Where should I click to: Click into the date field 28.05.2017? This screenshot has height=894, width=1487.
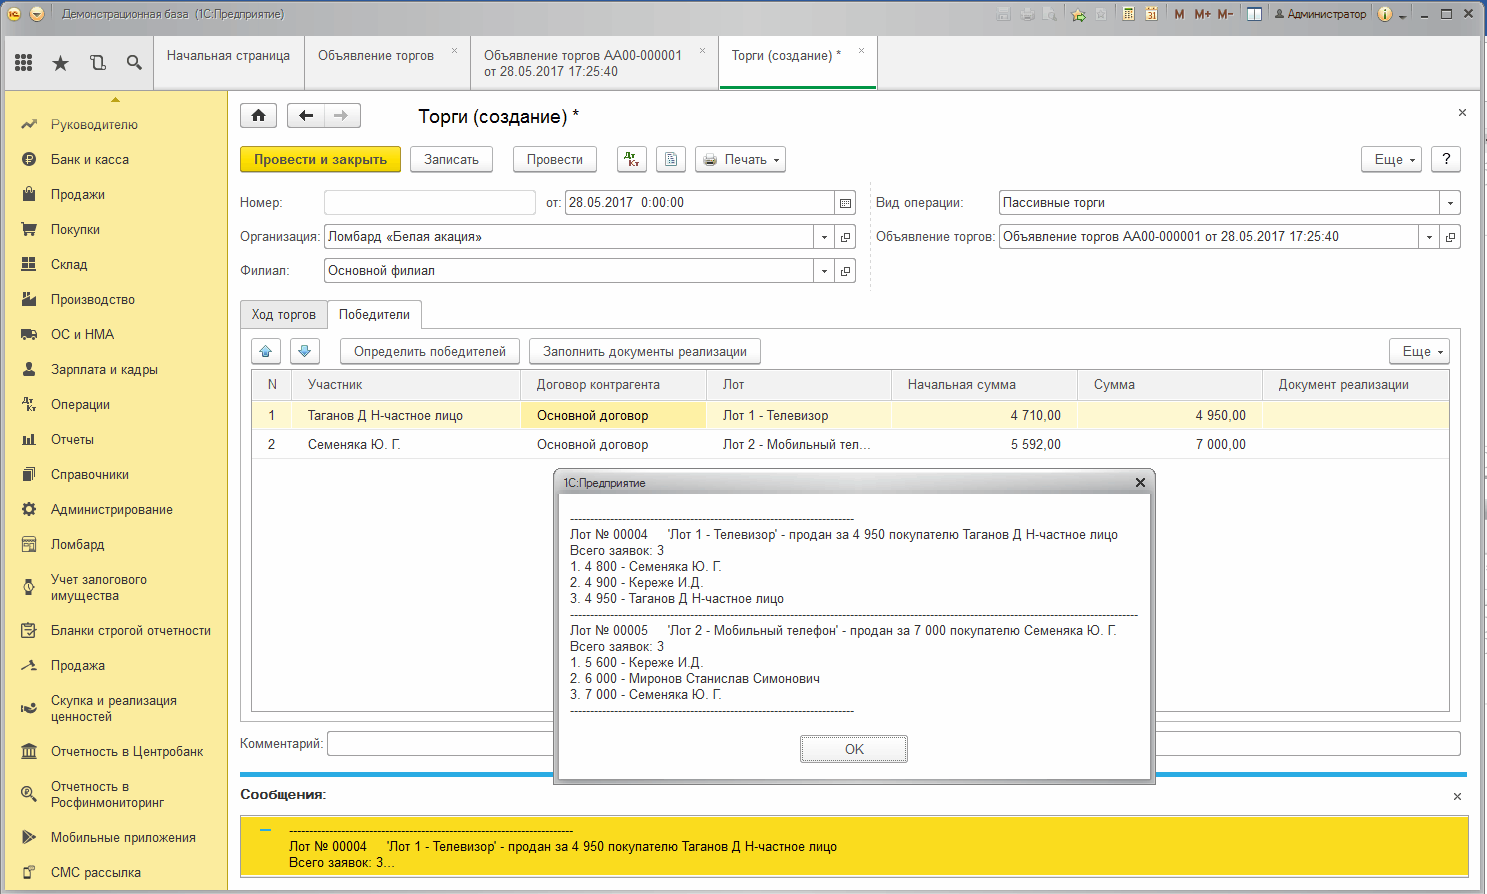[x=700, y=203]
